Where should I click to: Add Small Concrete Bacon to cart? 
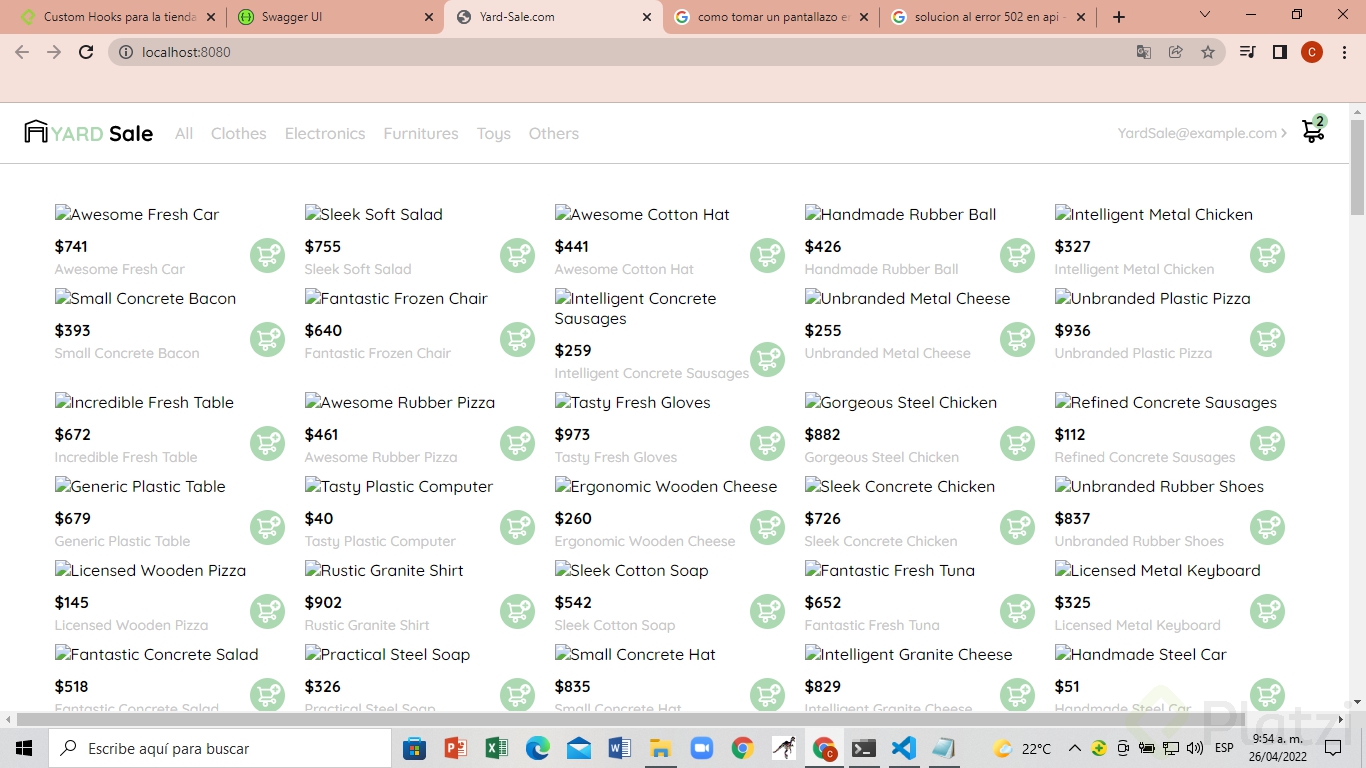[x=267, y=340]
